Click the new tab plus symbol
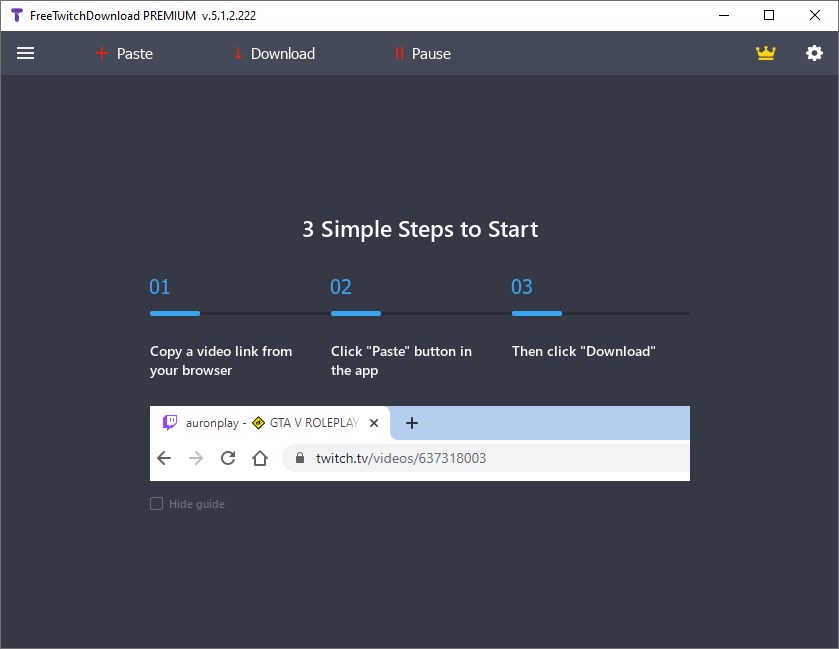This screenshot has width=839, height=649. (412, 422)
